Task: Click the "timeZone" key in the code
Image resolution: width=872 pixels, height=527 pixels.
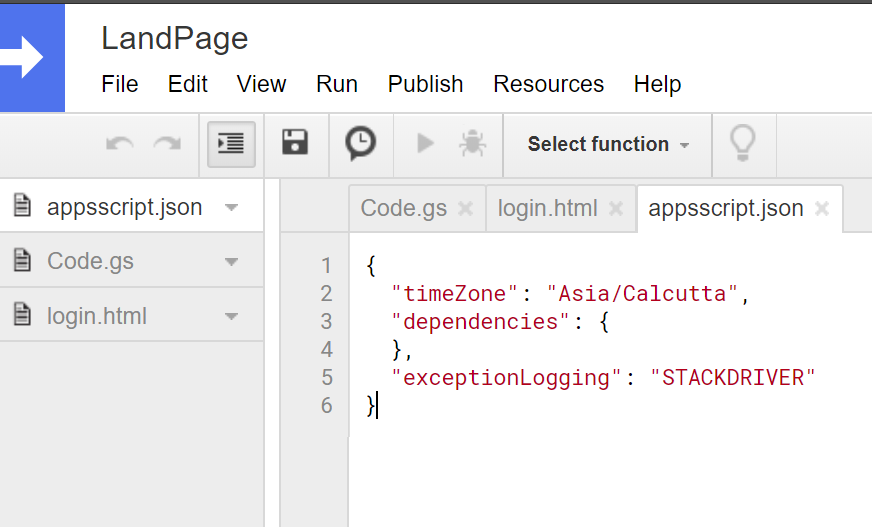Action: click(454, 294)
